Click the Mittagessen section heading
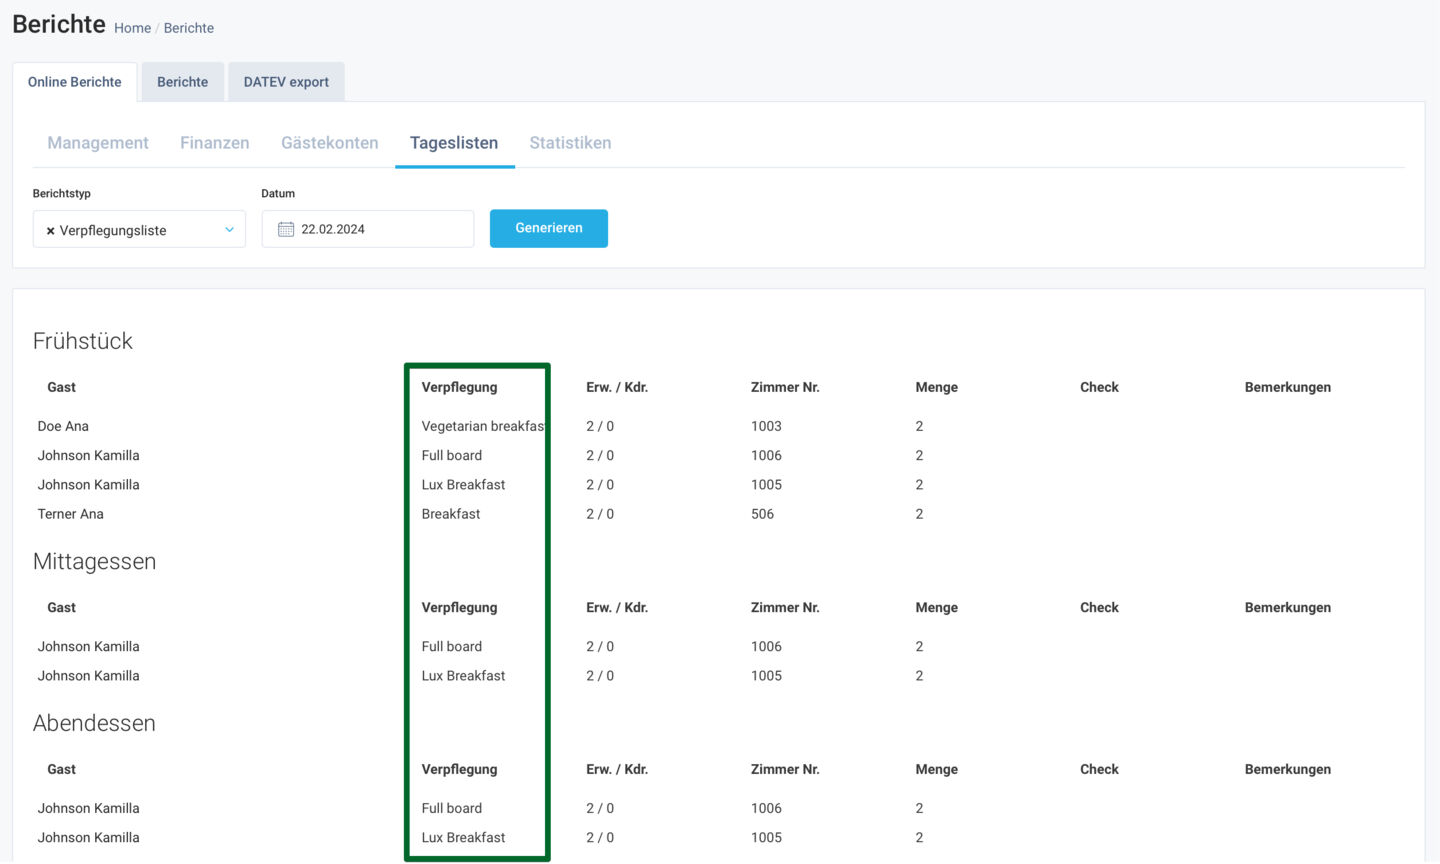This screenshot has height=864, width=1440. coord(94,562)
